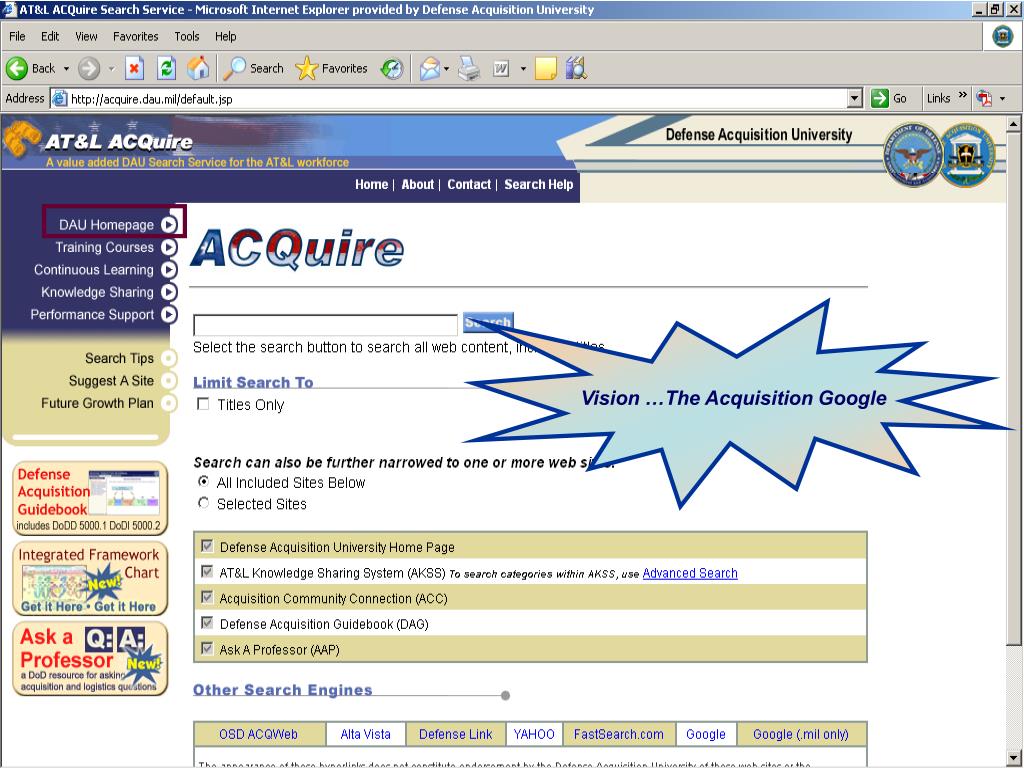This screenshot has height=768, width=1024.
Task: Click the DAU Homepage arrow icon
Action: (168, 225)
